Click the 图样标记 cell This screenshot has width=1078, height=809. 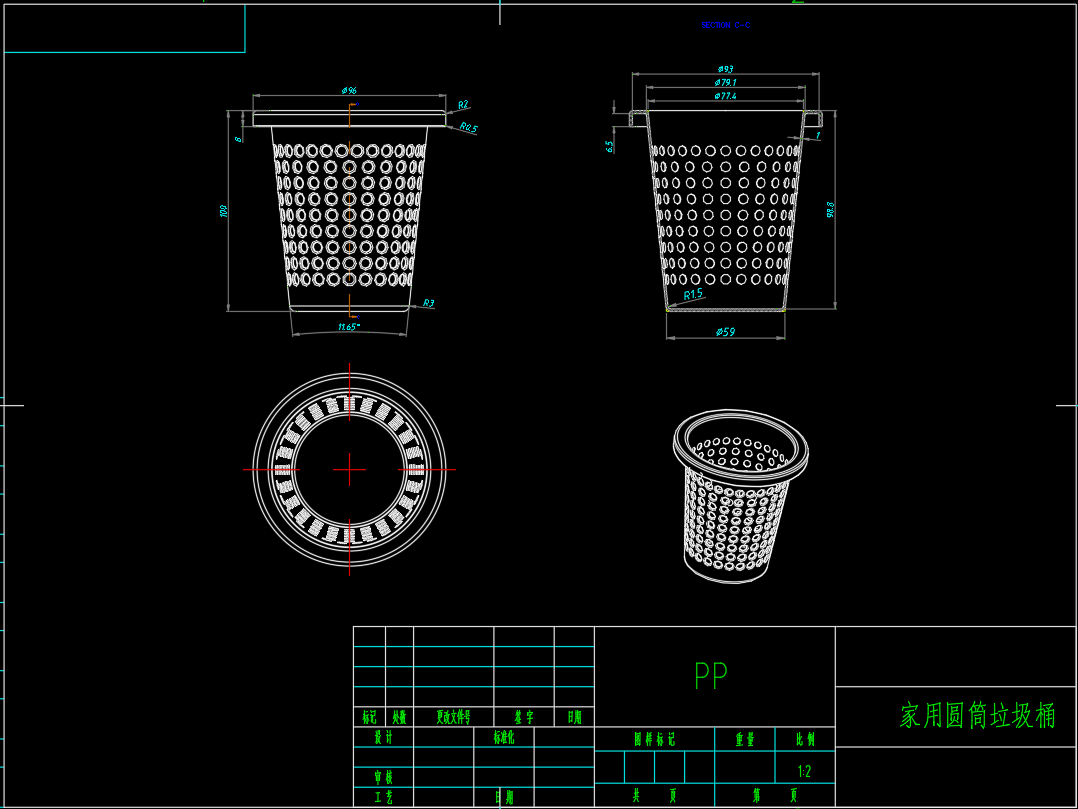[x=654, y=739]
